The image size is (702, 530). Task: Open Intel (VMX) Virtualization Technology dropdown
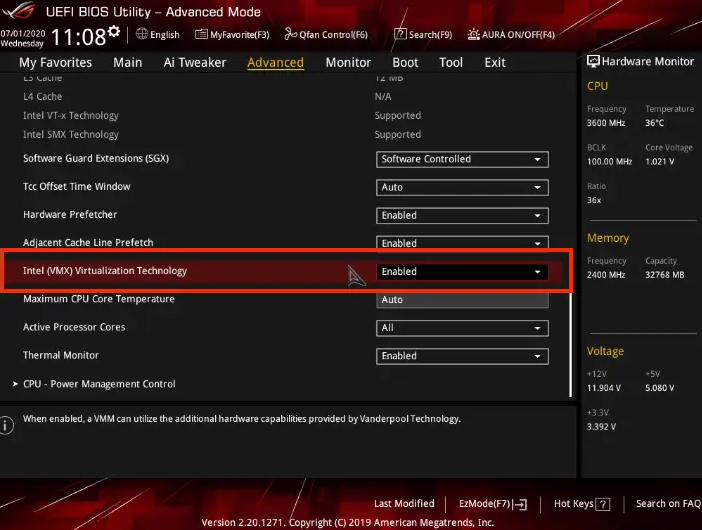tap(462, 272)
